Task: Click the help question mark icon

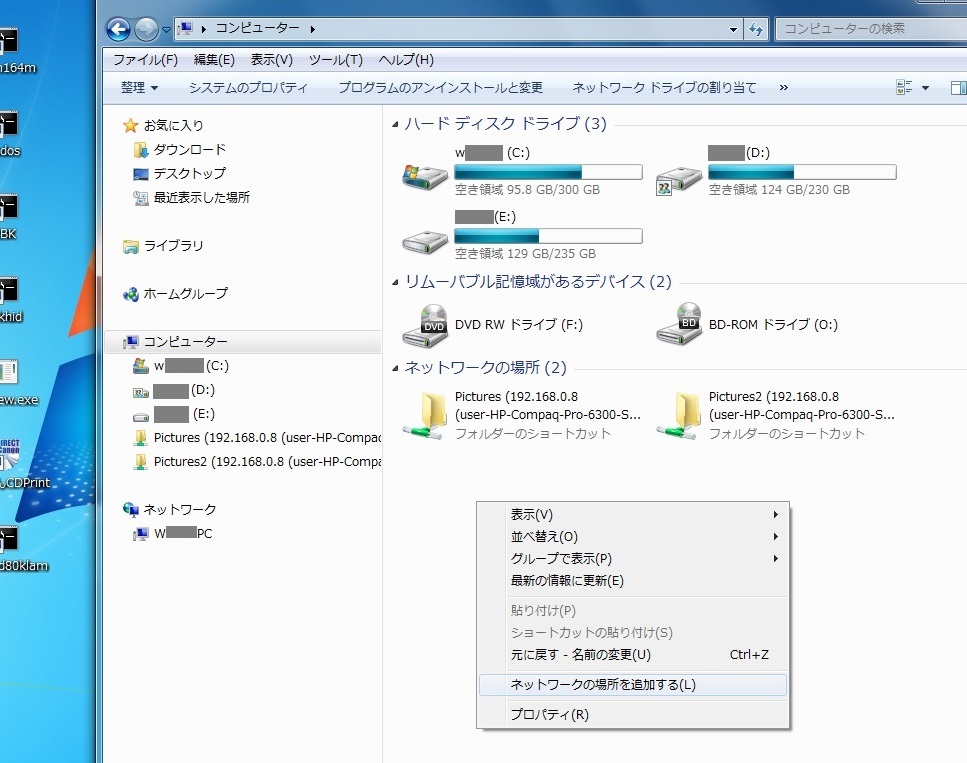Action: pyautogui.click(x=962, y=88)
